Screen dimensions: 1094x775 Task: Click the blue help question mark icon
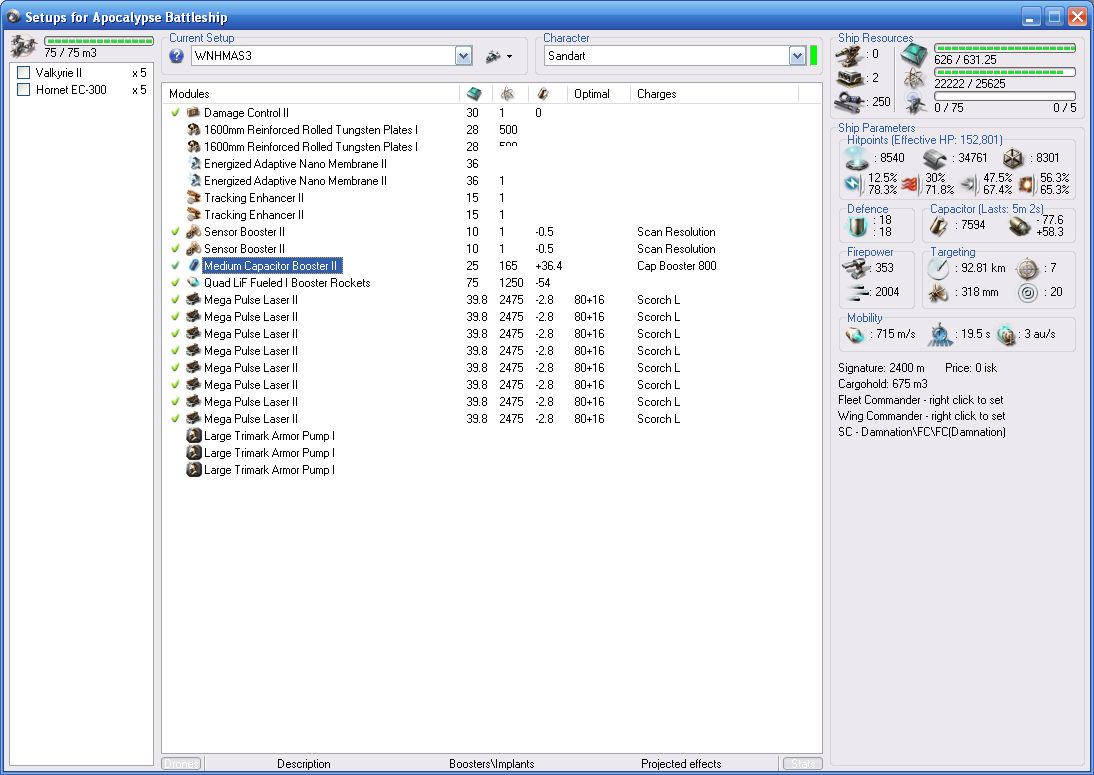[177, 56]
